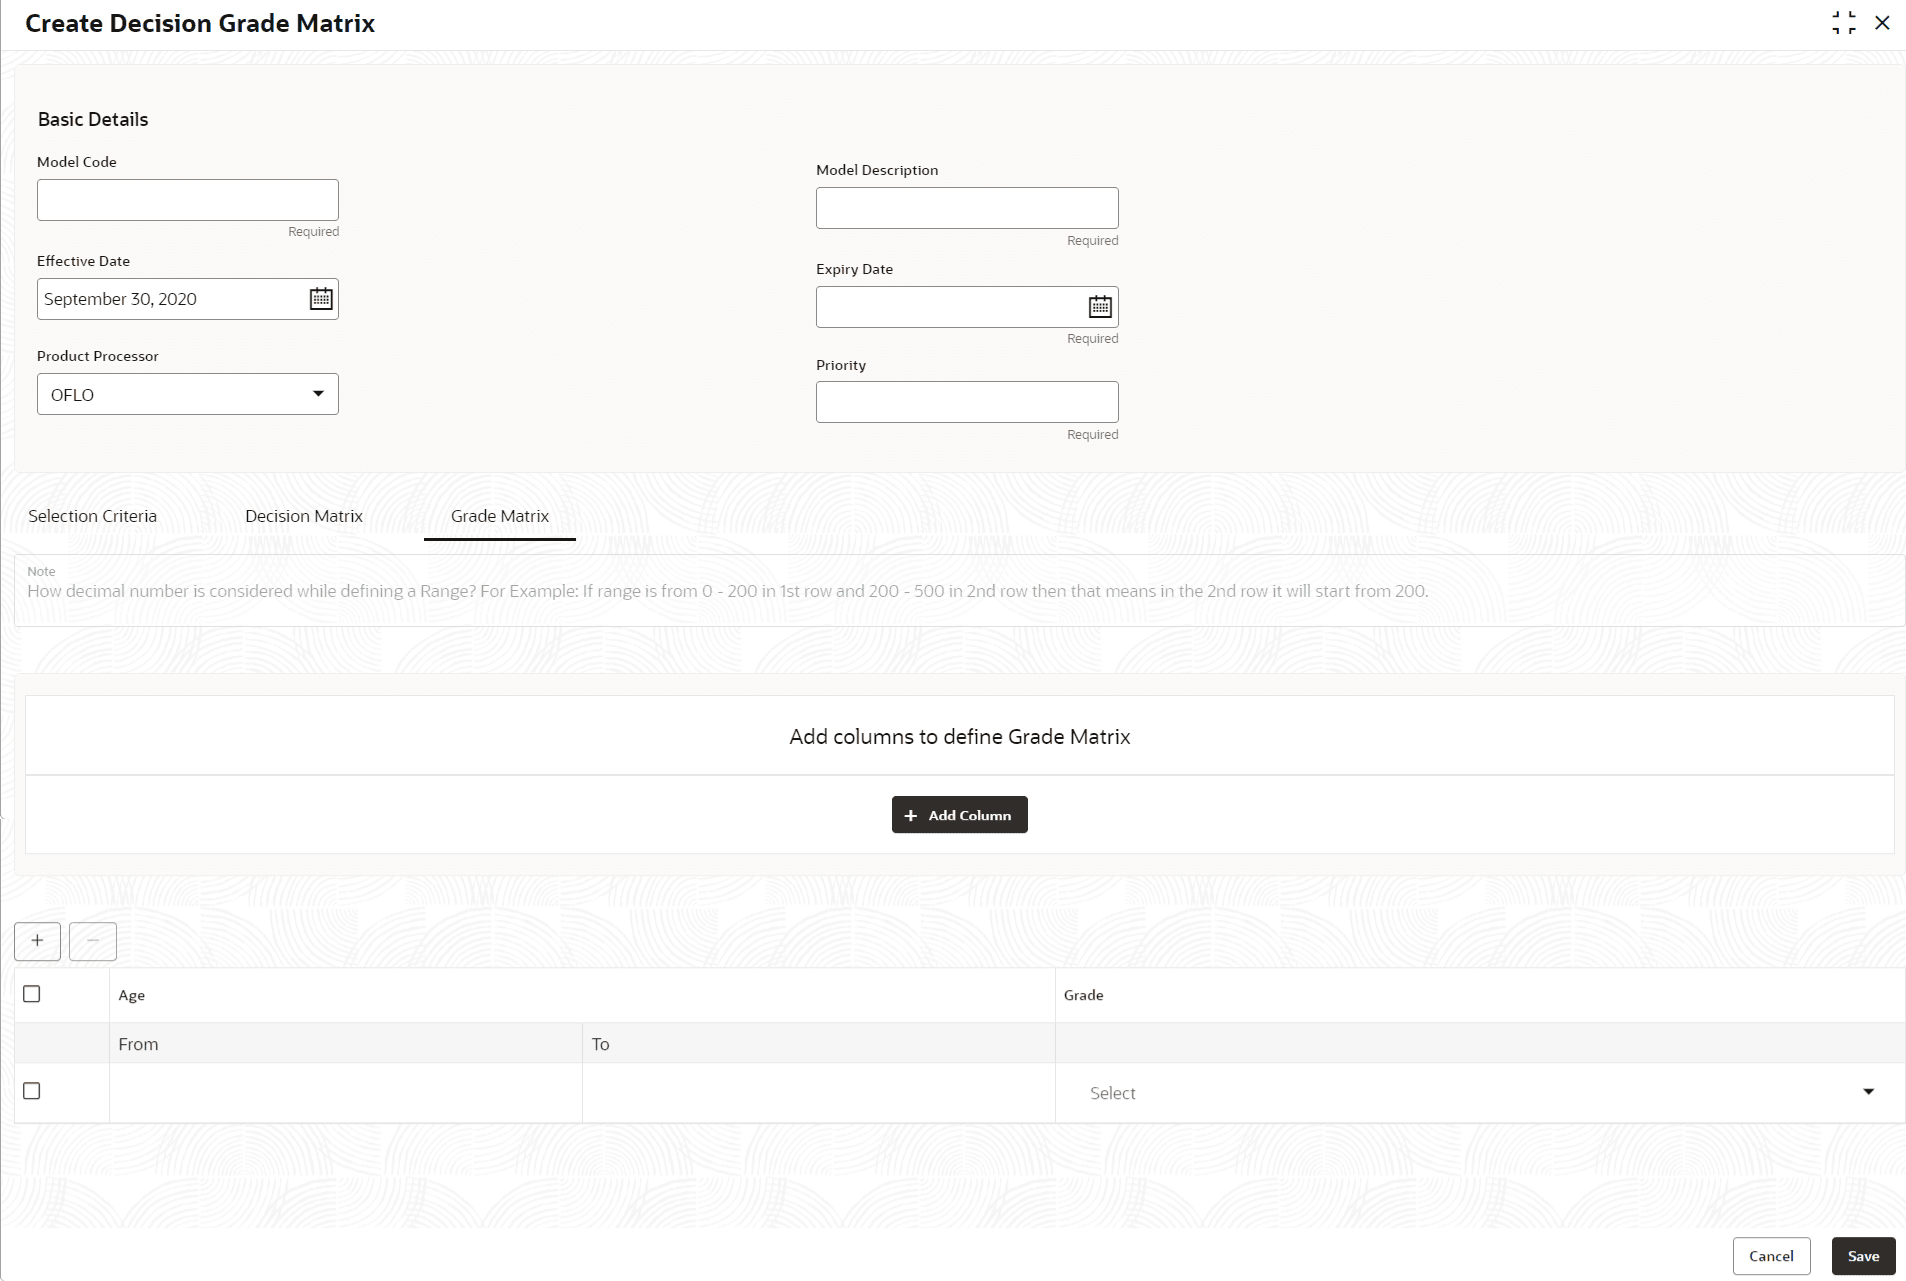The width and height of the screenshot is (1906, 1281).
Task: Click the Add Column button
Action: 960,815
